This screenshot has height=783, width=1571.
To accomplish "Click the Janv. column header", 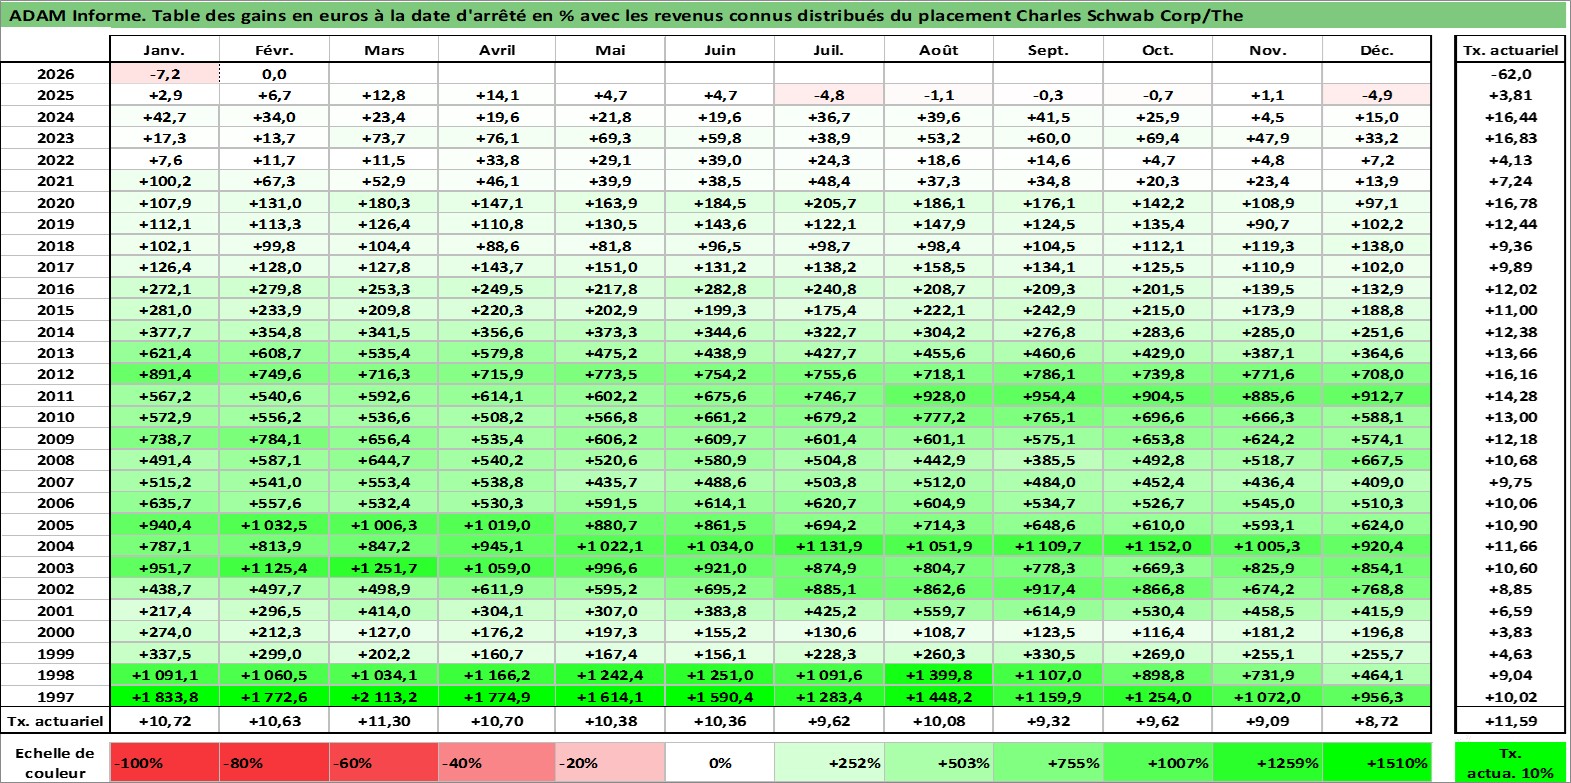I will [x=164, y=50].
